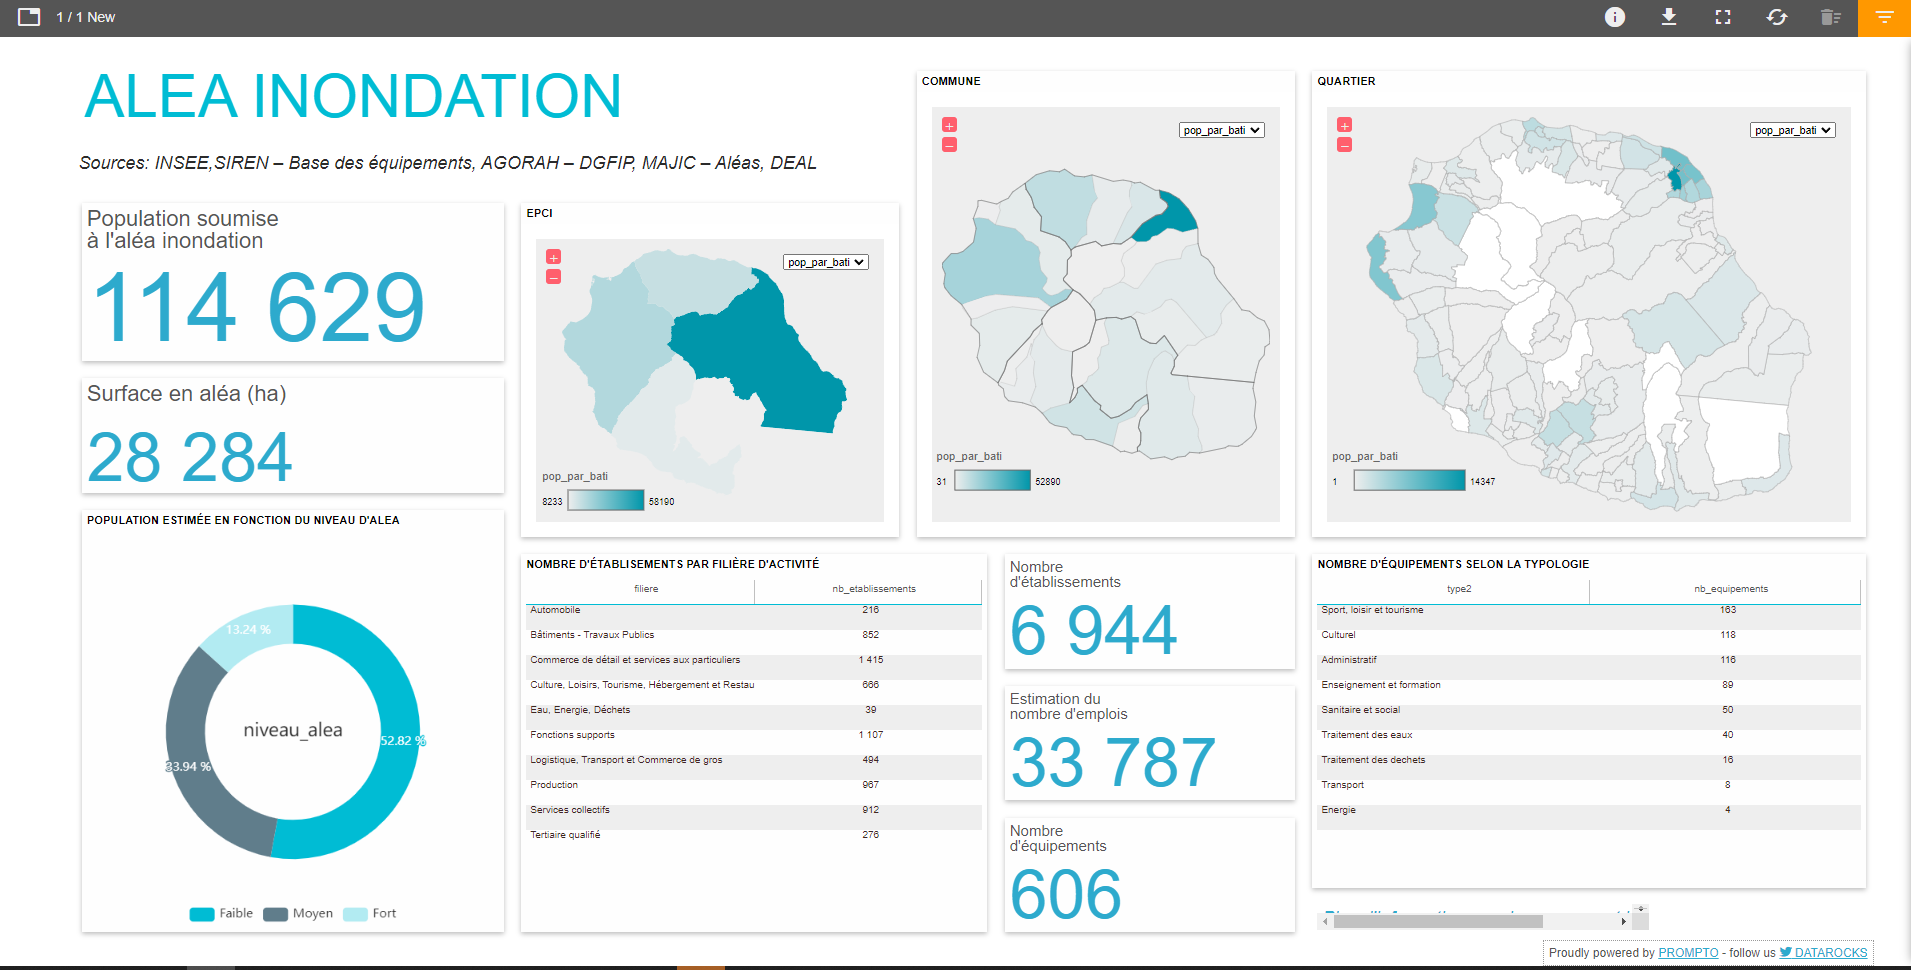Open the orange filter panel button
The height and width of the screenshot is (970, 1911).
[x=1884, y=17]
